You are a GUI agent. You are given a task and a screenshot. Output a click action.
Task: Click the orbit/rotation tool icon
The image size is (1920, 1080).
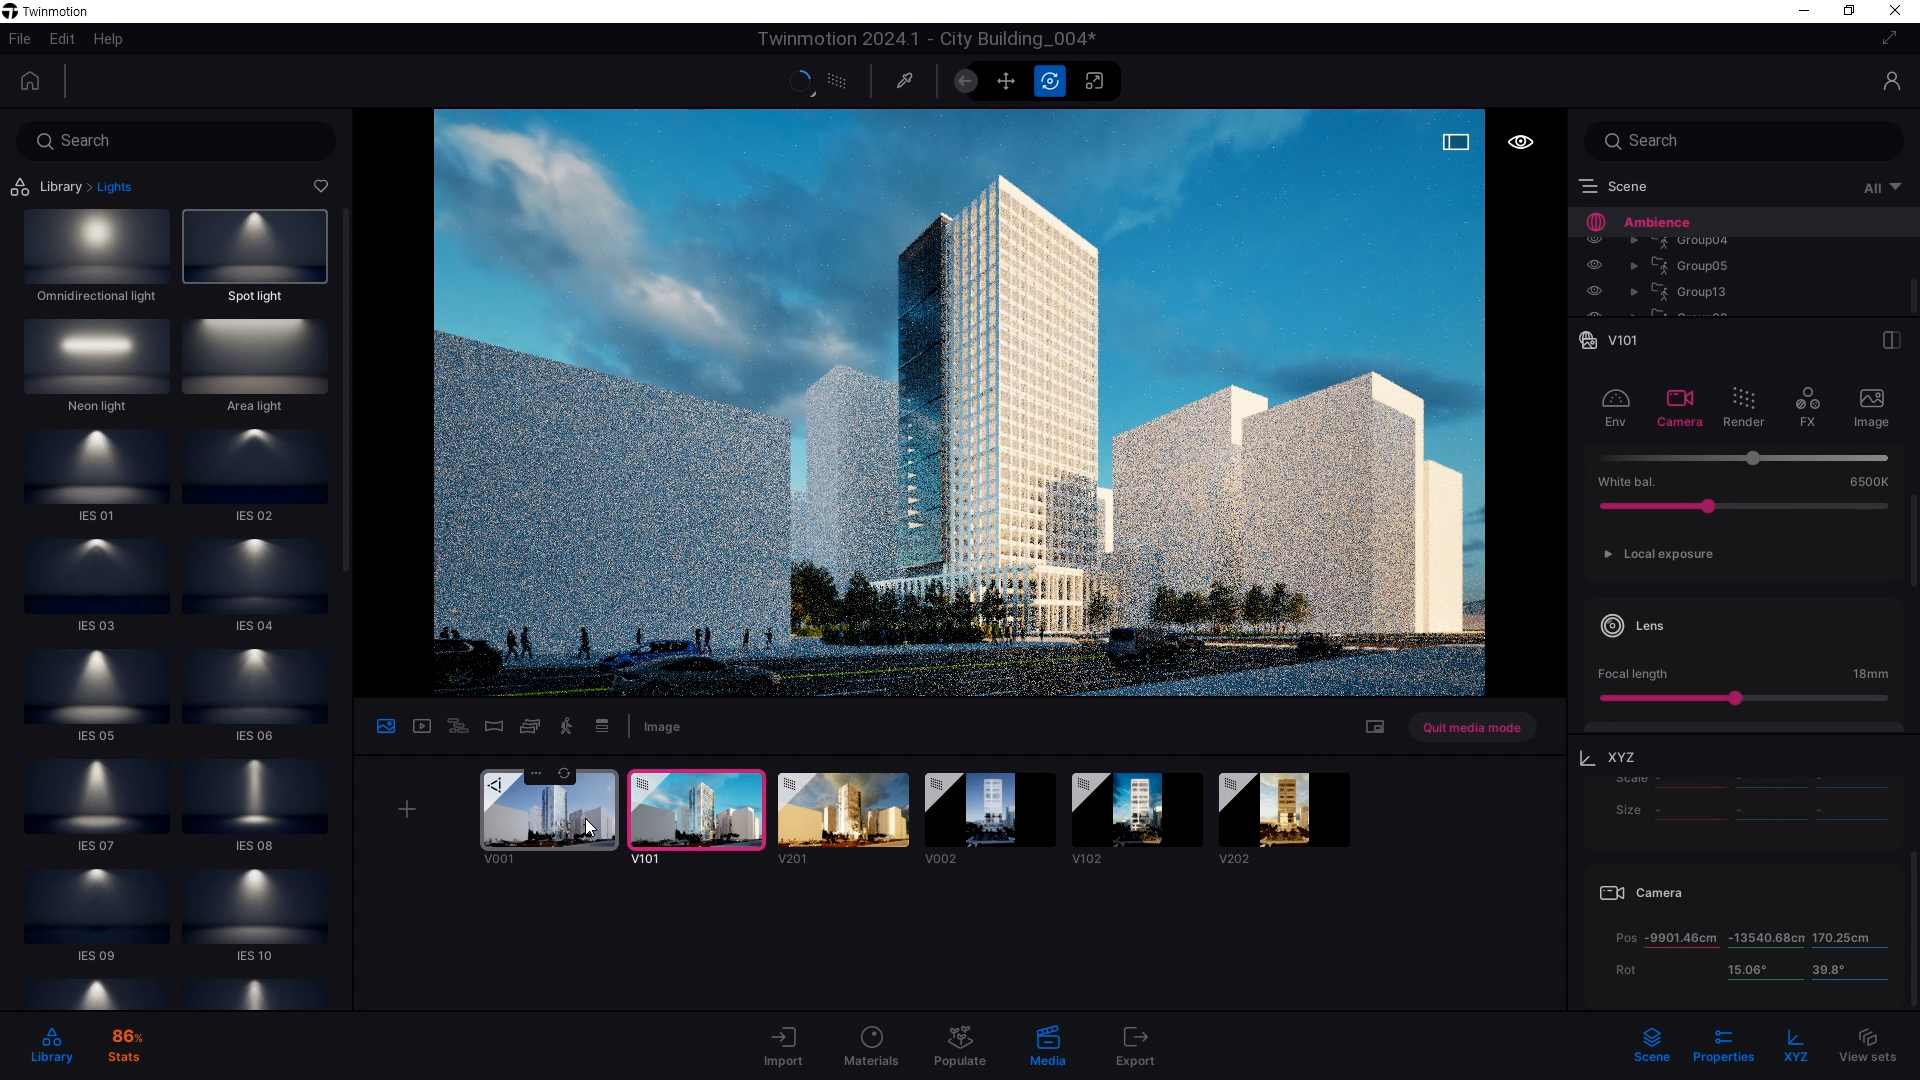pyautogui.click(x=1050, y=82)
